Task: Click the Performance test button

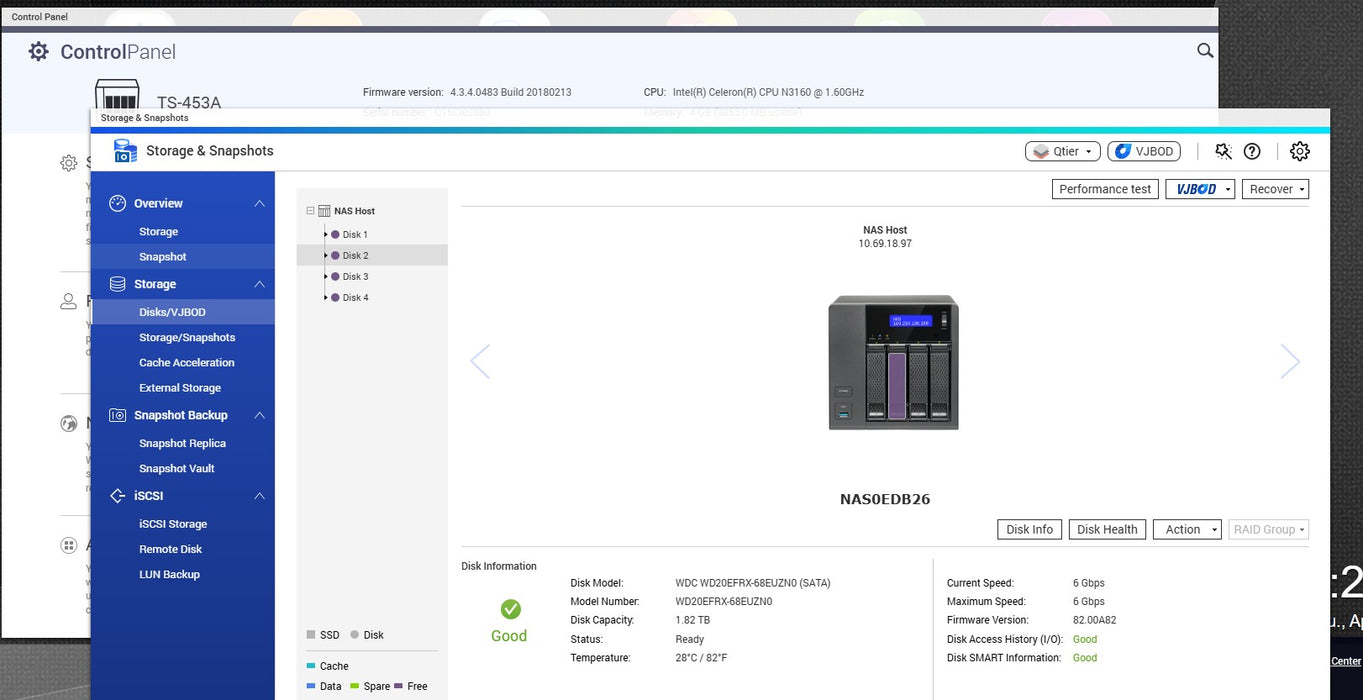Action: coord(1106,189)
